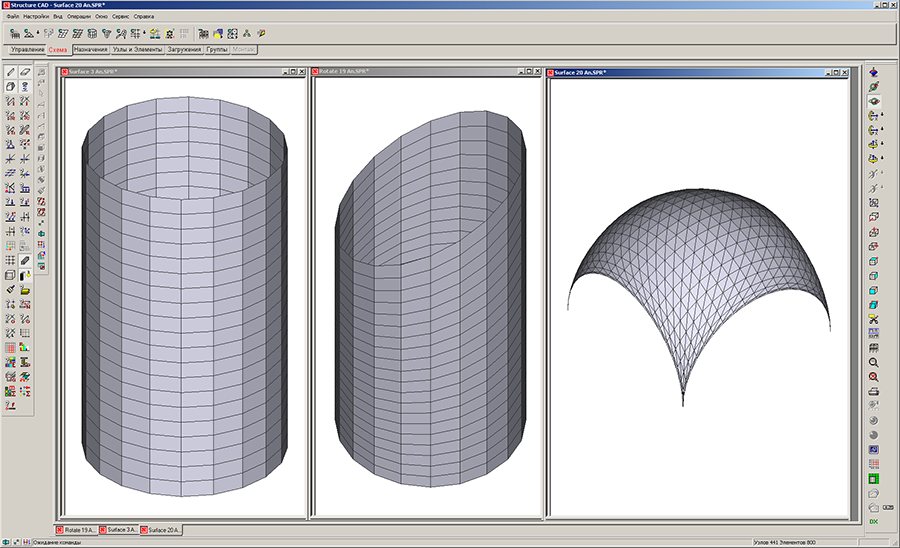Expand the arrow beside second top toolbar icon
Viewport: 900px width, 548px height.
(38, 34)
